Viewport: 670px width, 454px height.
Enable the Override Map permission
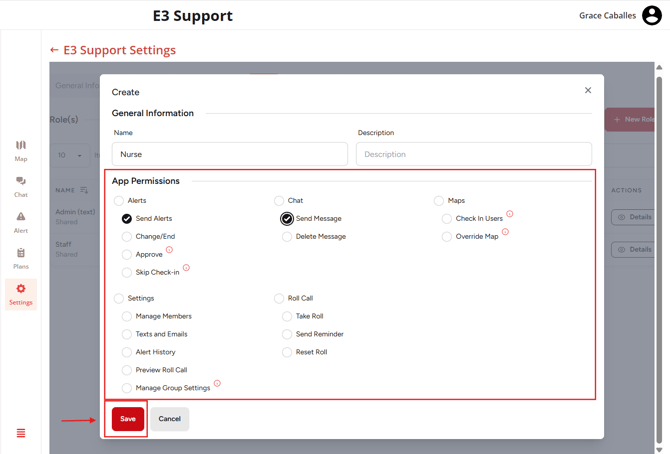[x=447, y=237]
